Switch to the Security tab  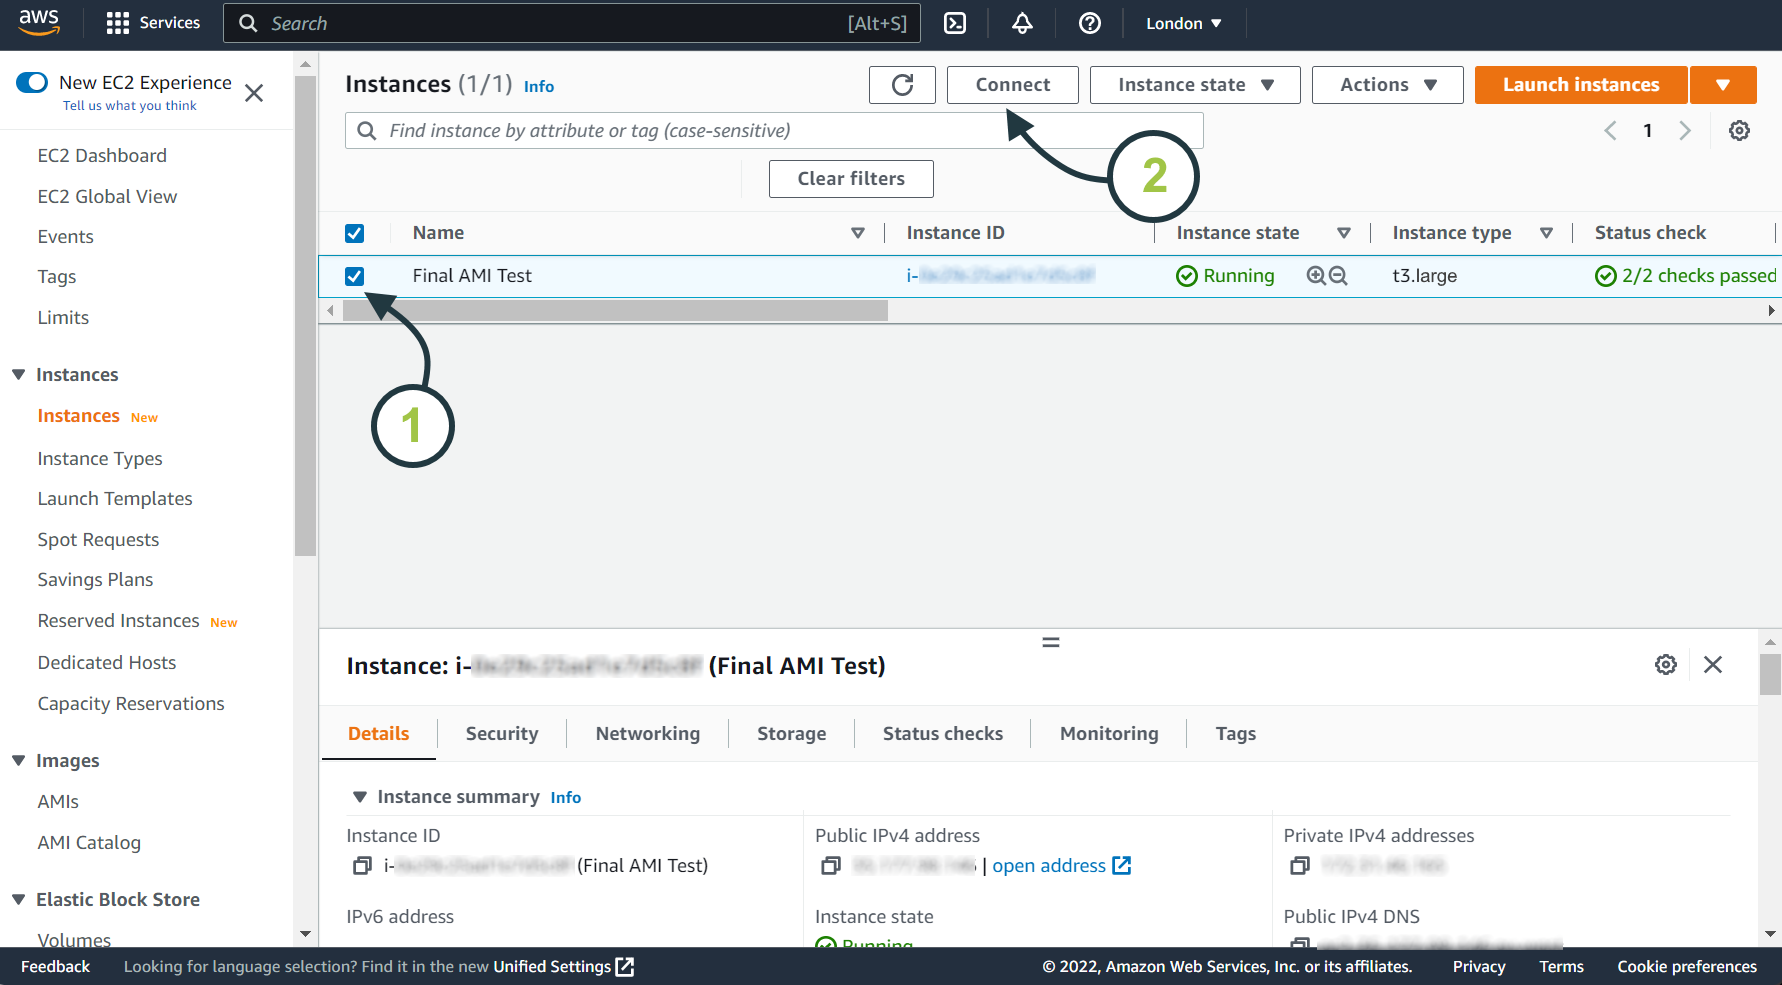pyautogui.click(x=501, y=734)
